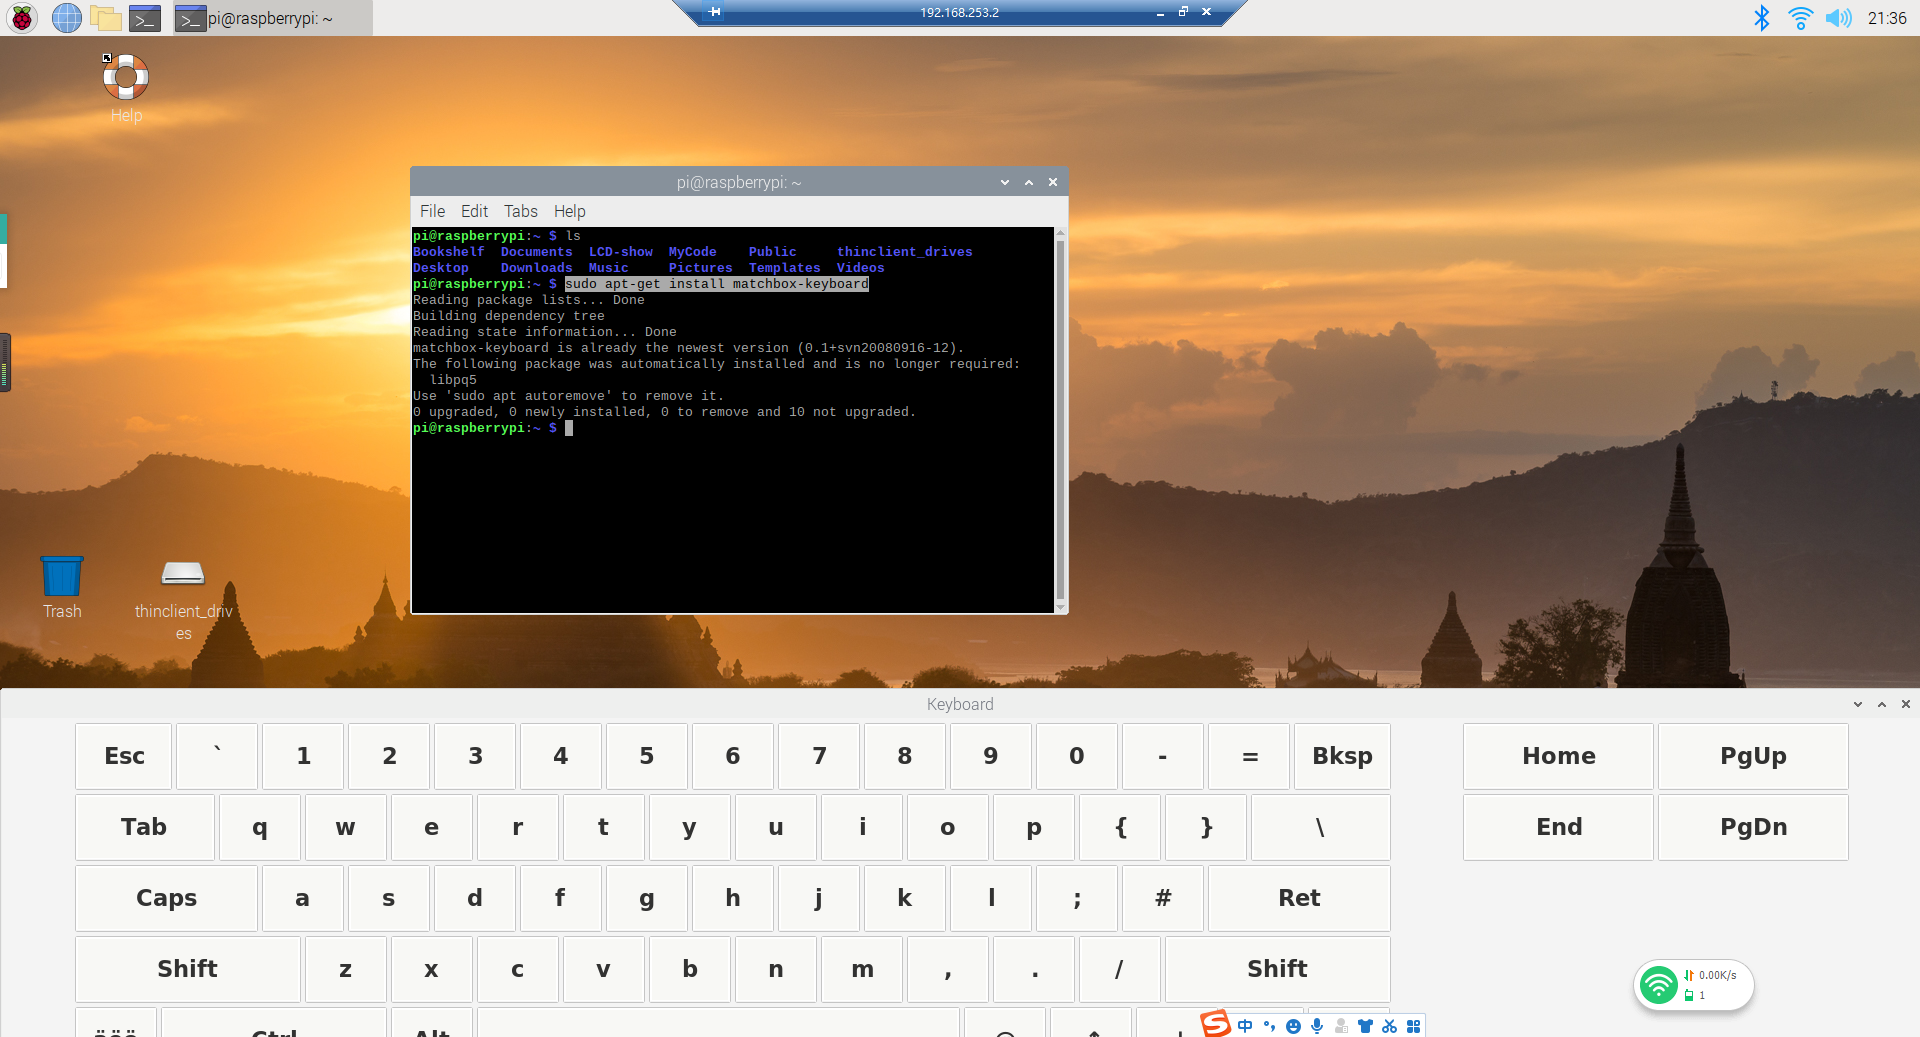Open the Sogou screenshot tool (scissors icon)
Viewport: 1920px width, 1037px height.
point(1390,1026)
